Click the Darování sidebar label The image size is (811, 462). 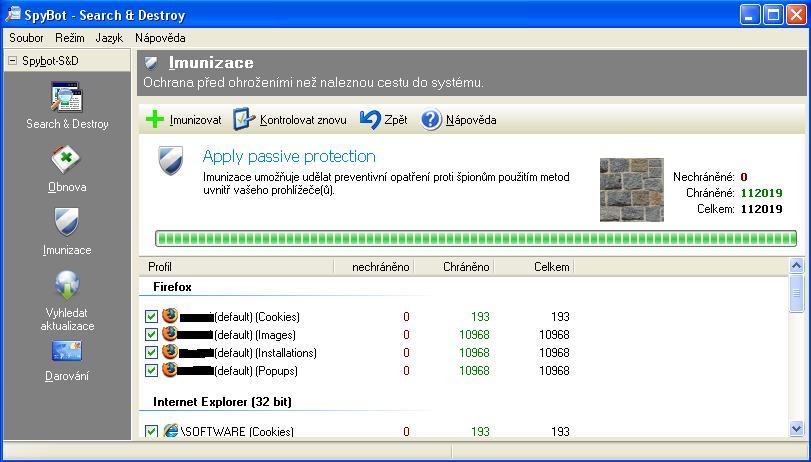[x=67, y=376]
